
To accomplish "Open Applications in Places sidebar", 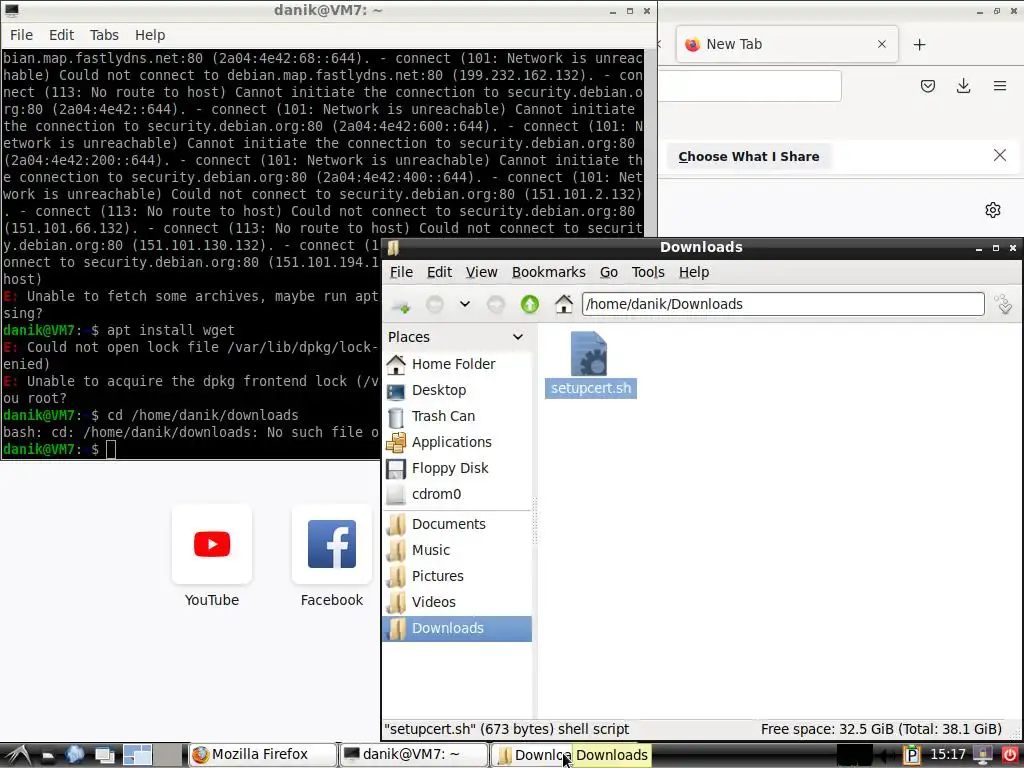I will [x=457, y=442].
